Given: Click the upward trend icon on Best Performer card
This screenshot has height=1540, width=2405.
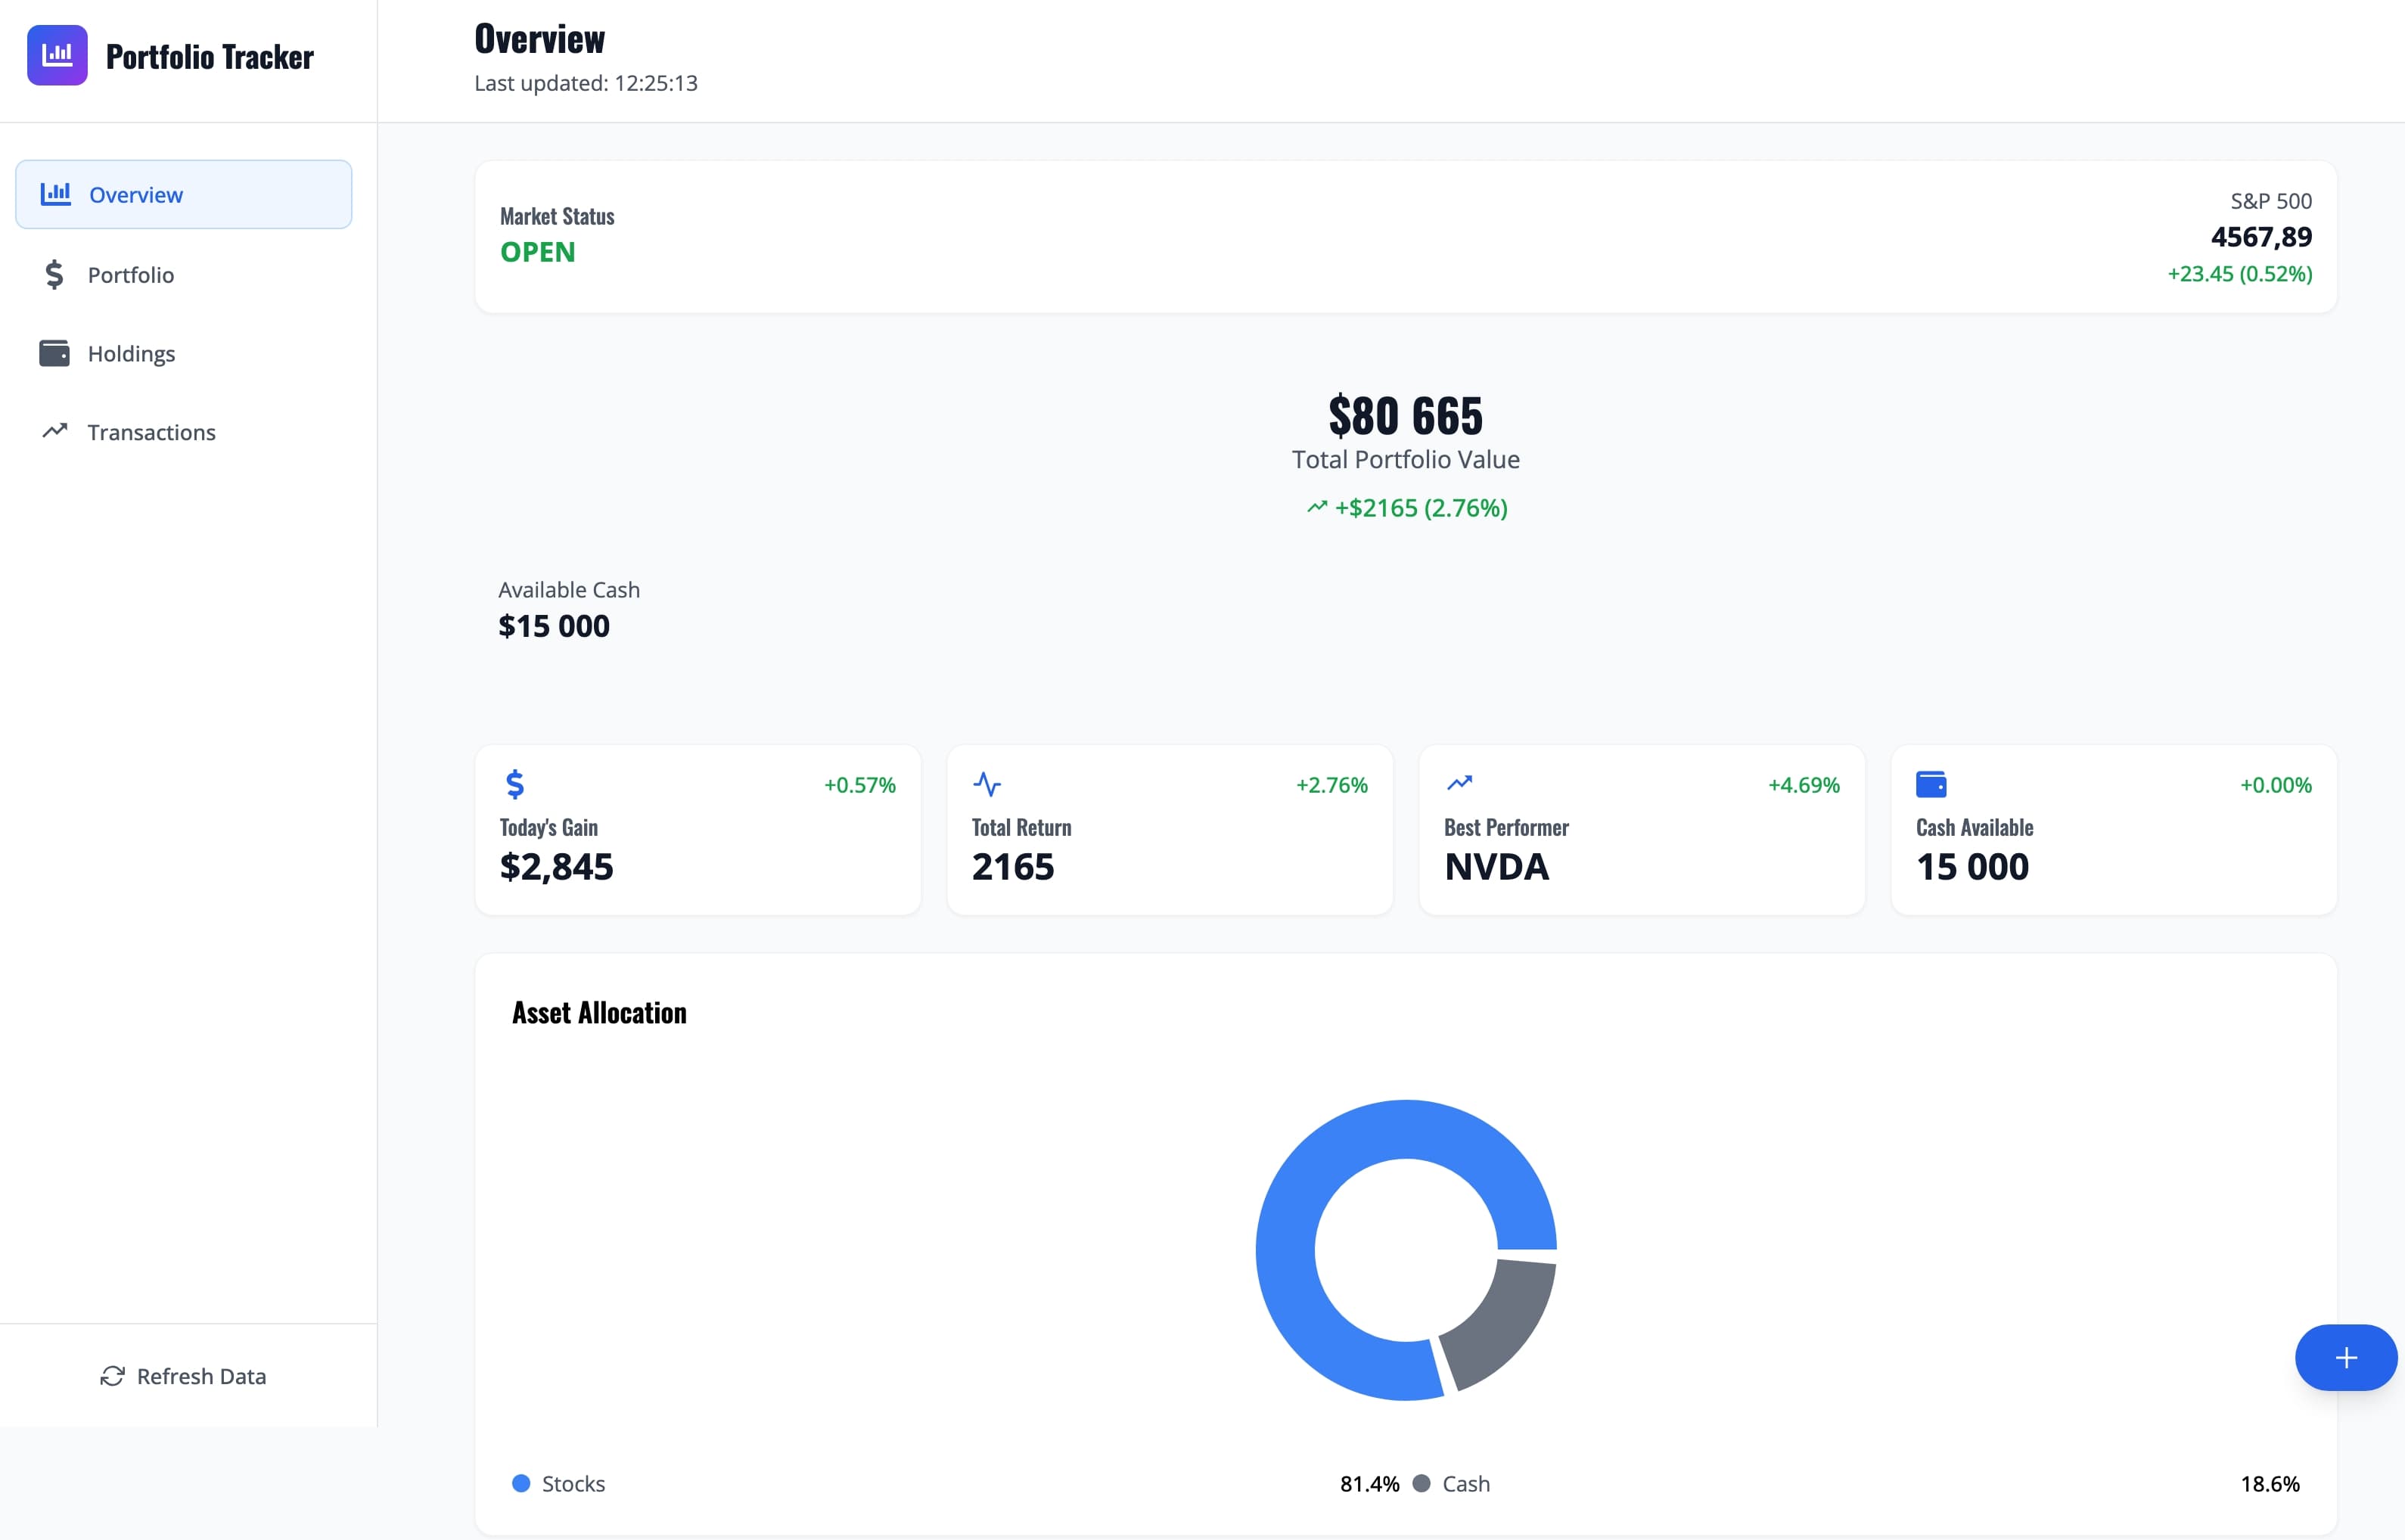Looking at the screenshot, I should (1461, 785).
